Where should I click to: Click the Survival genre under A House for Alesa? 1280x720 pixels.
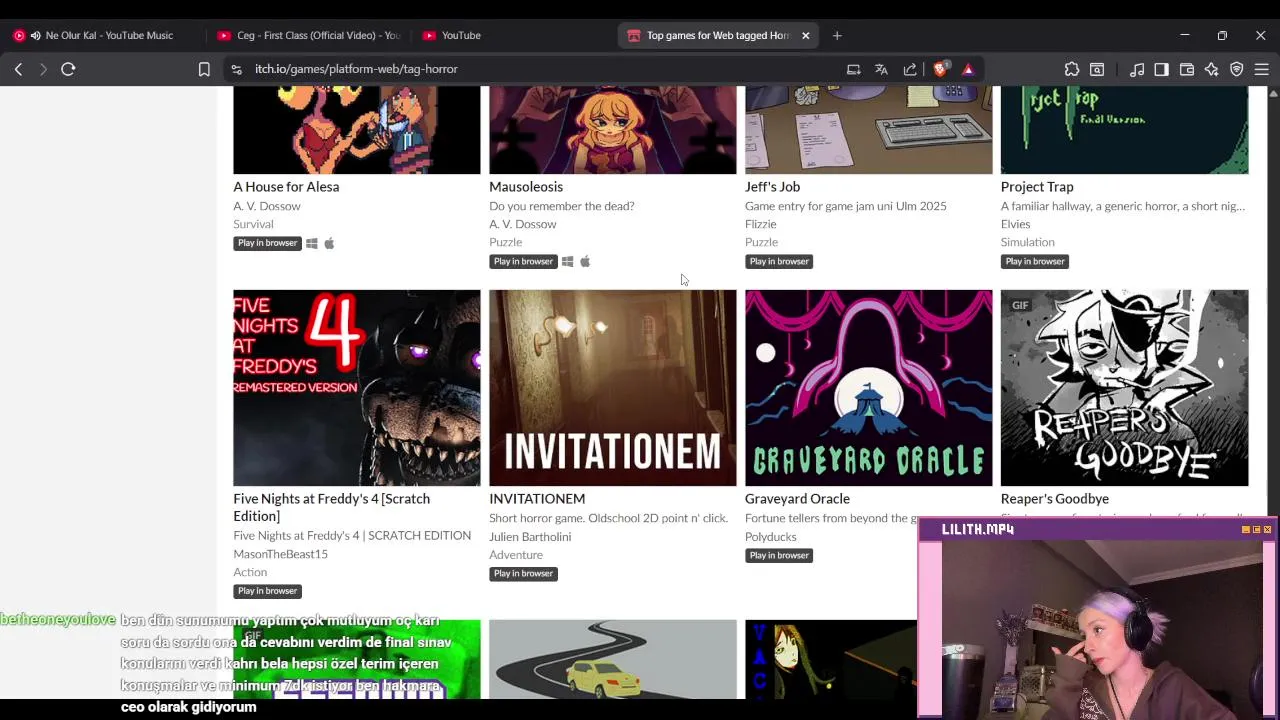pos(253,224)
